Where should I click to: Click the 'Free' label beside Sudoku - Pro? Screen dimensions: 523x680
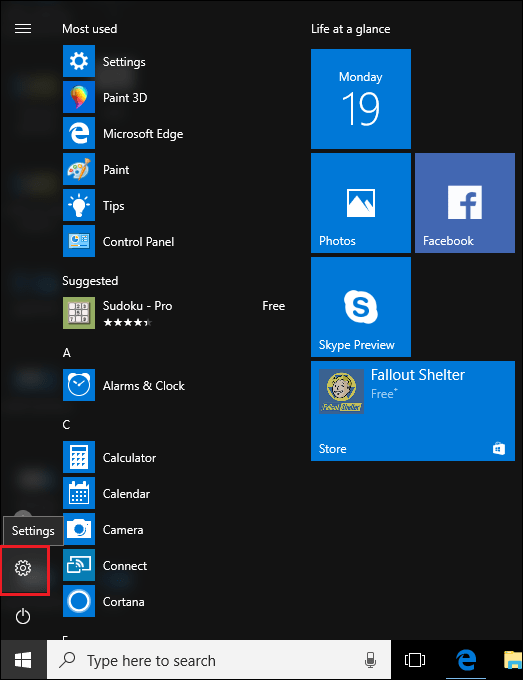(x=274, y=306)
